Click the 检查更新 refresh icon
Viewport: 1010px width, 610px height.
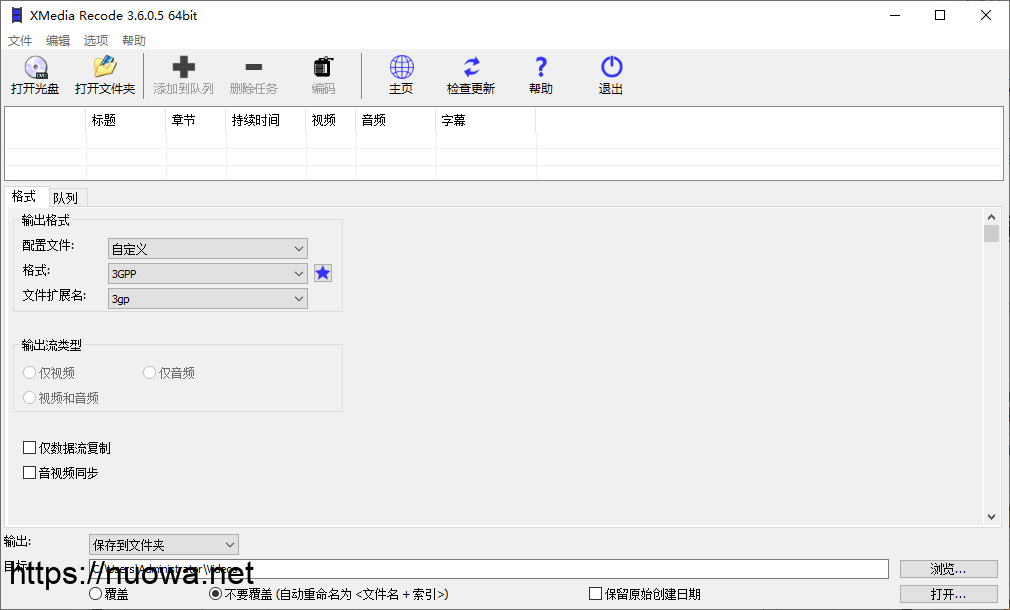(x=471, y=68)
